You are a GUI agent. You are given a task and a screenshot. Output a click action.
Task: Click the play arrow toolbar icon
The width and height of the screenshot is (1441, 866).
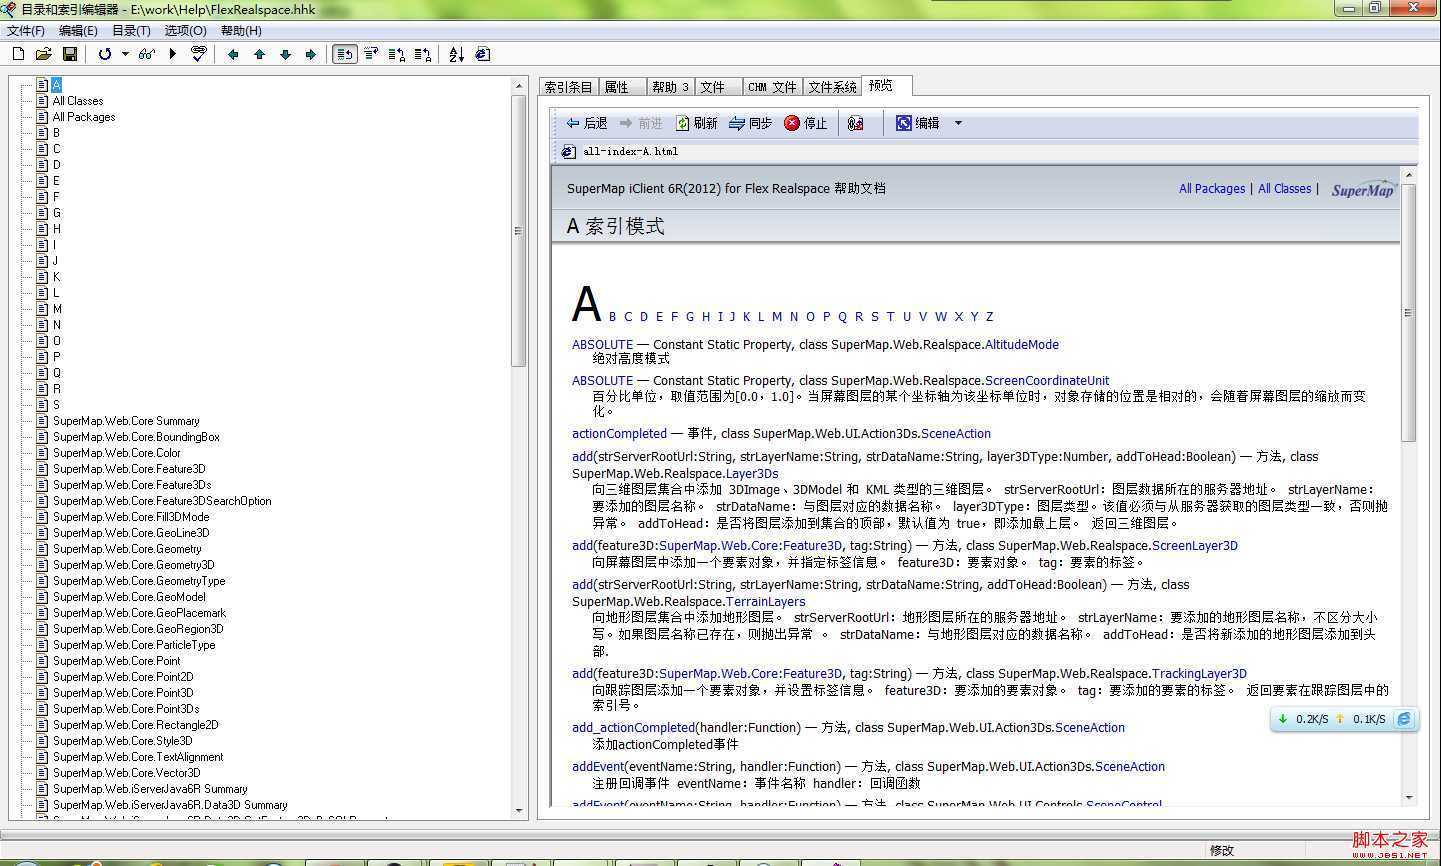click(172, 54)
